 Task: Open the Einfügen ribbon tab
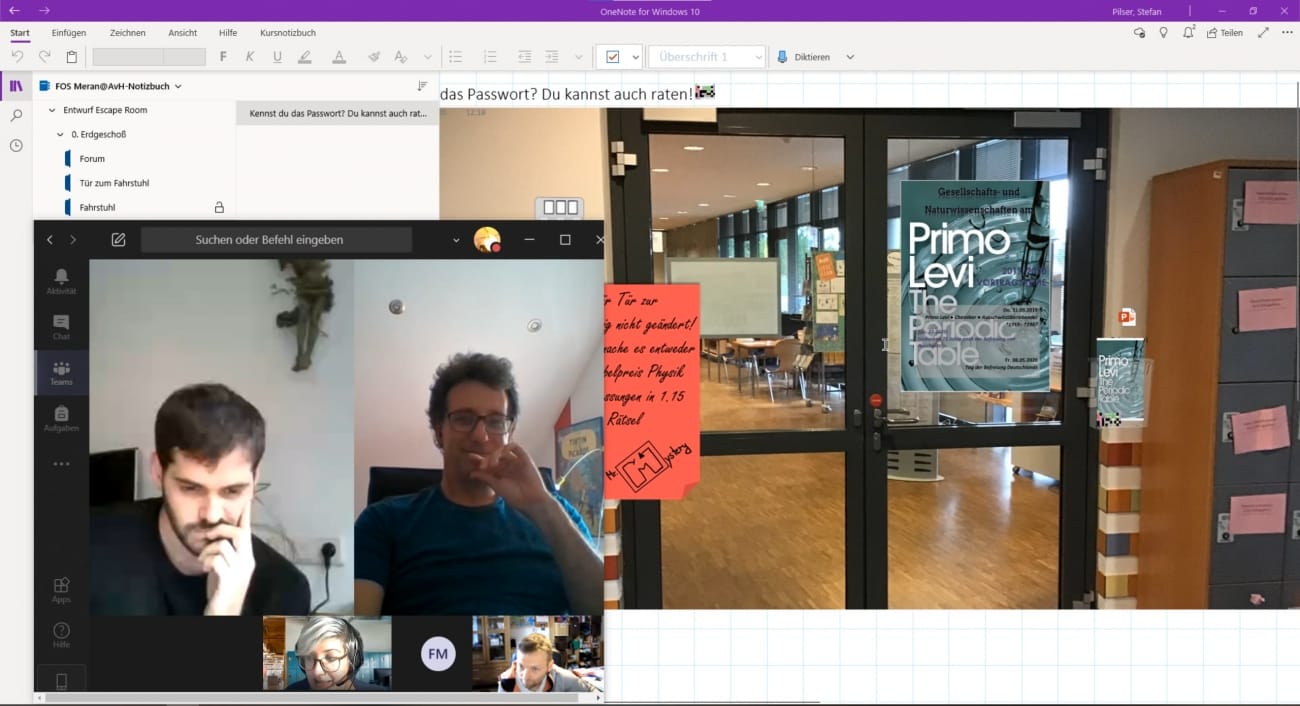click(x=69, y=33)
